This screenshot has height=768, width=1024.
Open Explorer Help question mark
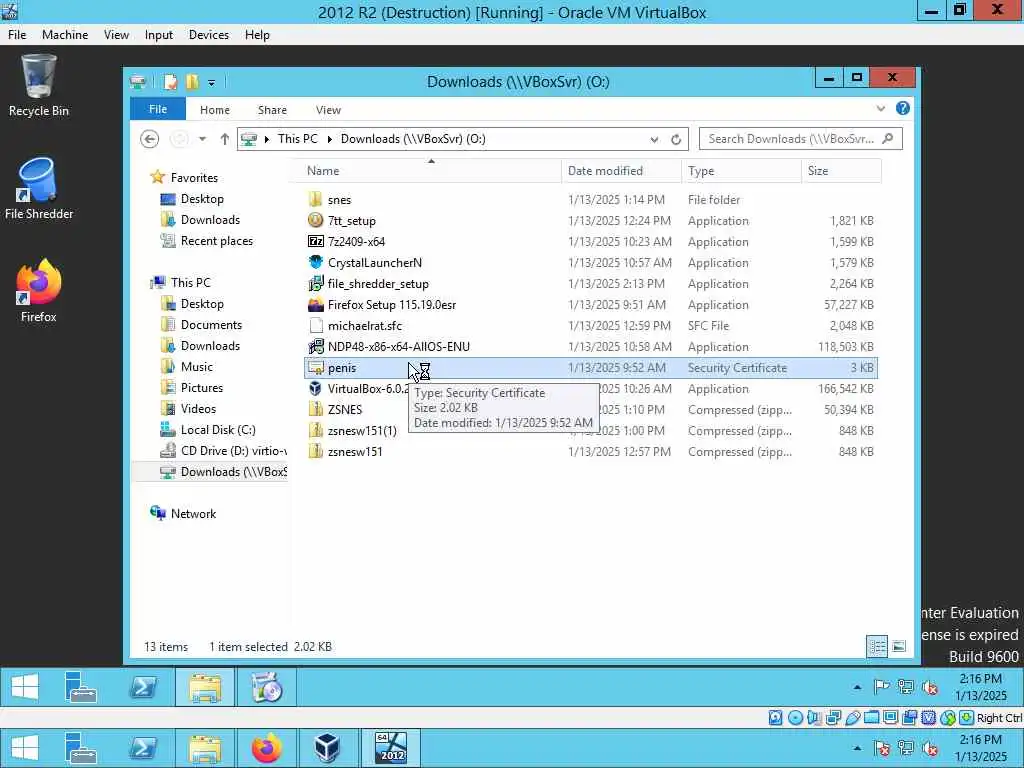tap(903, 108)
